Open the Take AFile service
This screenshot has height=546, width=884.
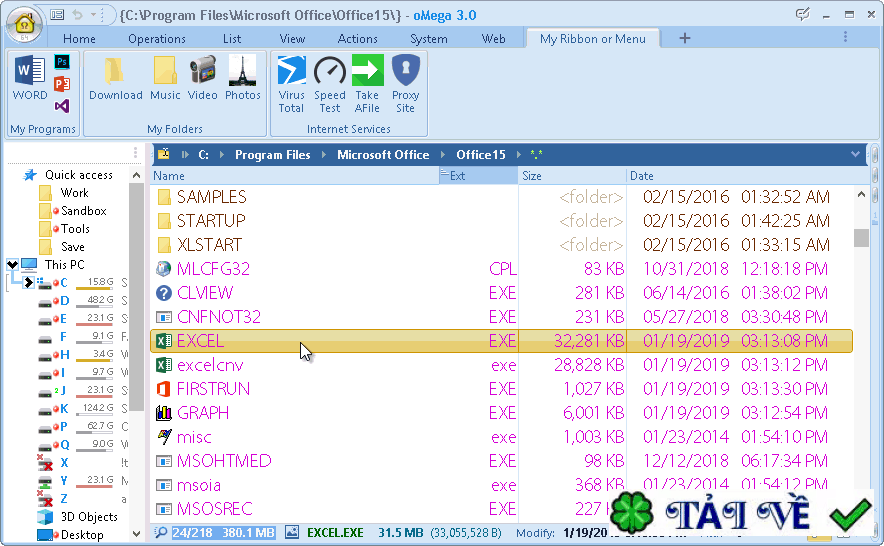coord(367,85)
